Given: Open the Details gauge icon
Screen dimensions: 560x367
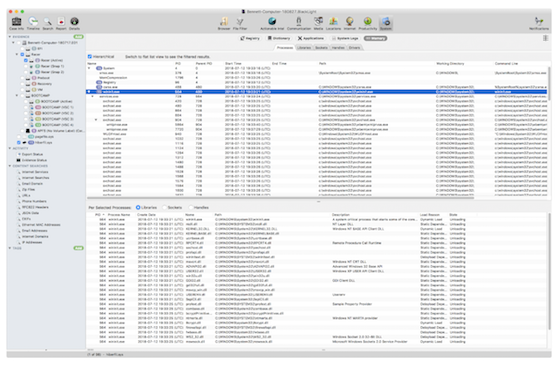Looking at the screenshot, I should (x=74, y=22).
